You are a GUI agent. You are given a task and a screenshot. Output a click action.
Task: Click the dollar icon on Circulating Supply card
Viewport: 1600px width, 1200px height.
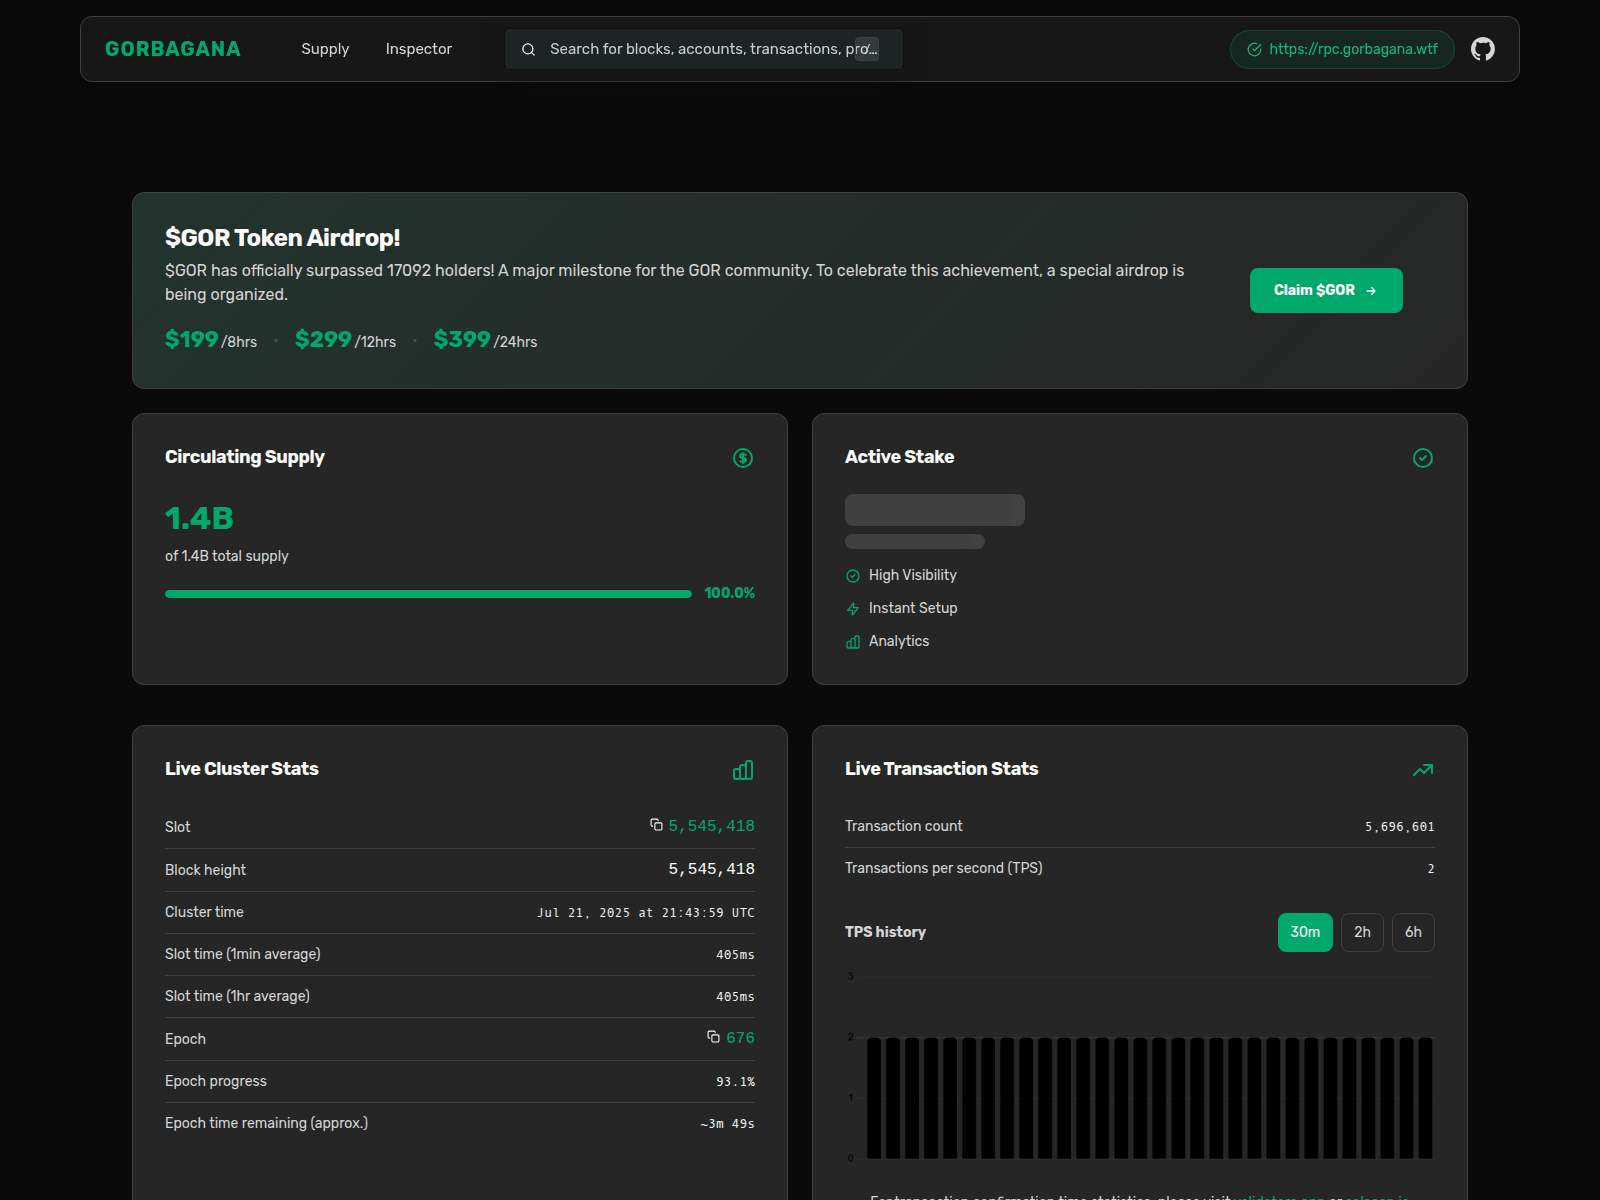coord(743,458)
